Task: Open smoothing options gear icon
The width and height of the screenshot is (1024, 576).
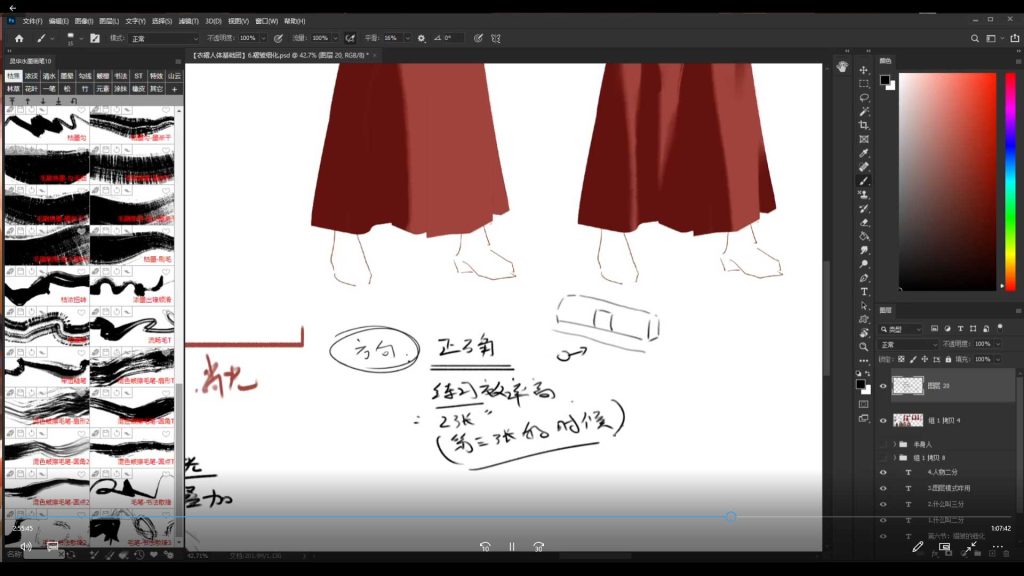Action: pos(421,39)
